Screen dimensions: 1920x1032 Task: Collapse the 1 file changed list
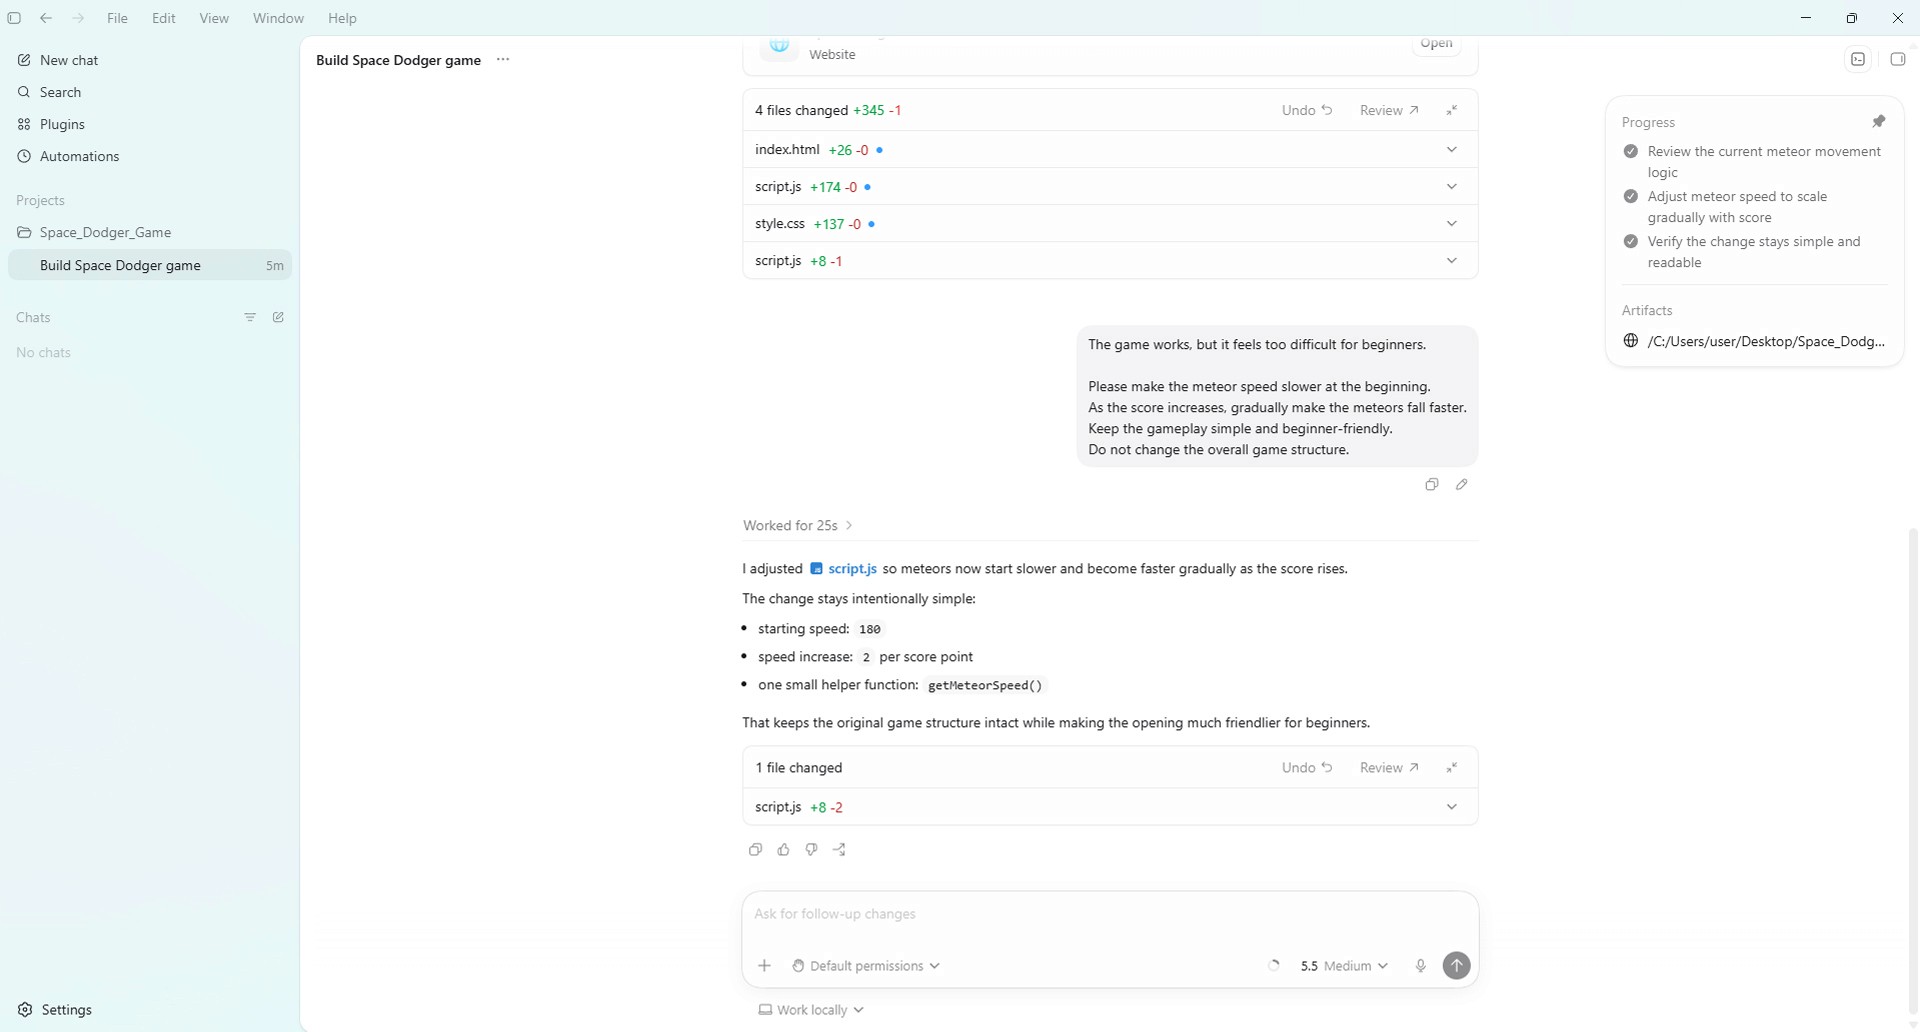pos(1452,768)
